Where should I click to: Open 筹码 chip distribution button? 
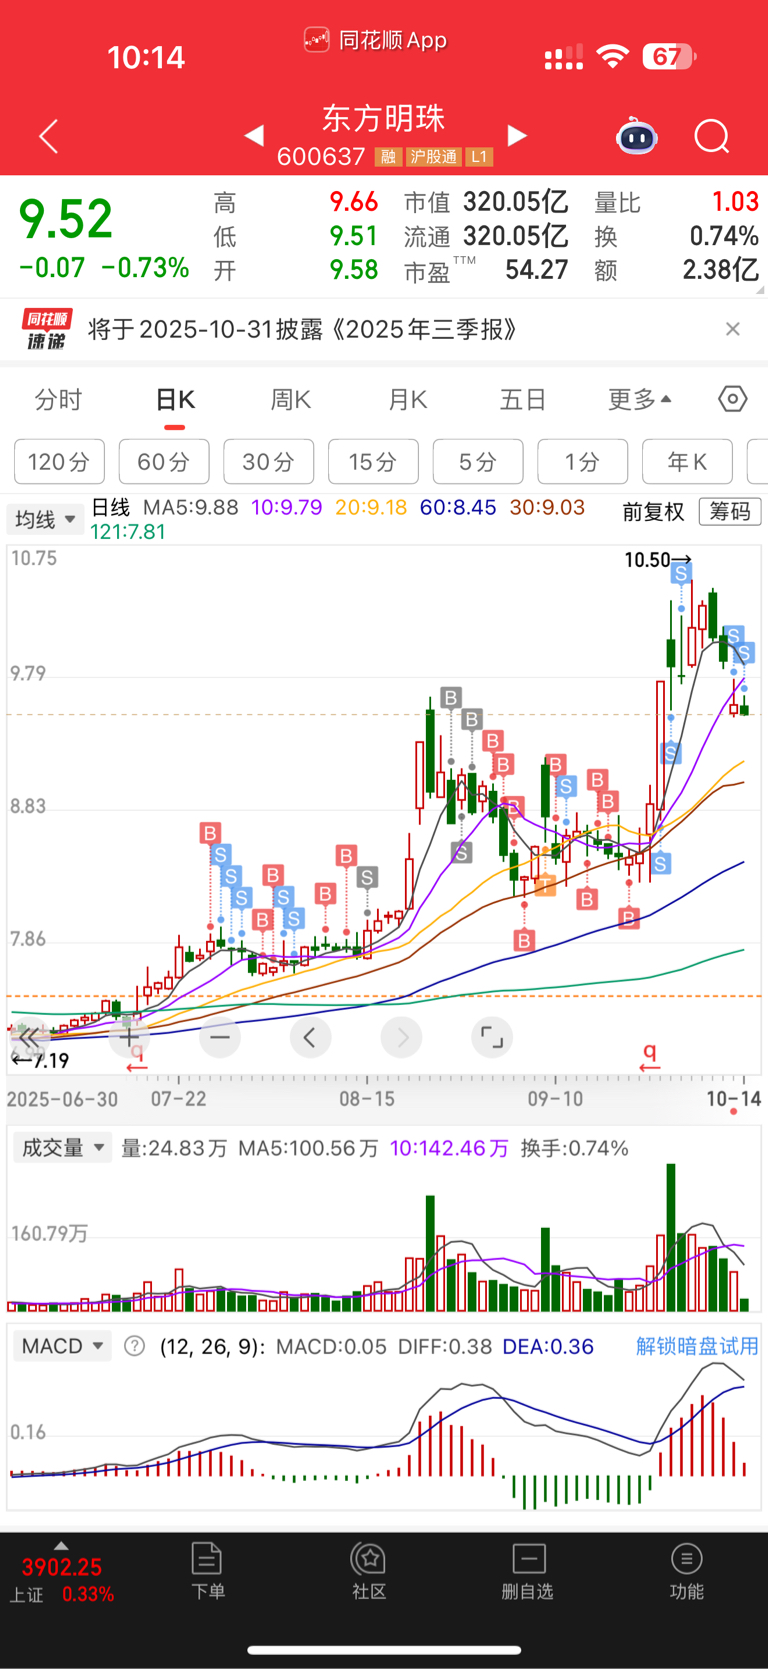730,511
